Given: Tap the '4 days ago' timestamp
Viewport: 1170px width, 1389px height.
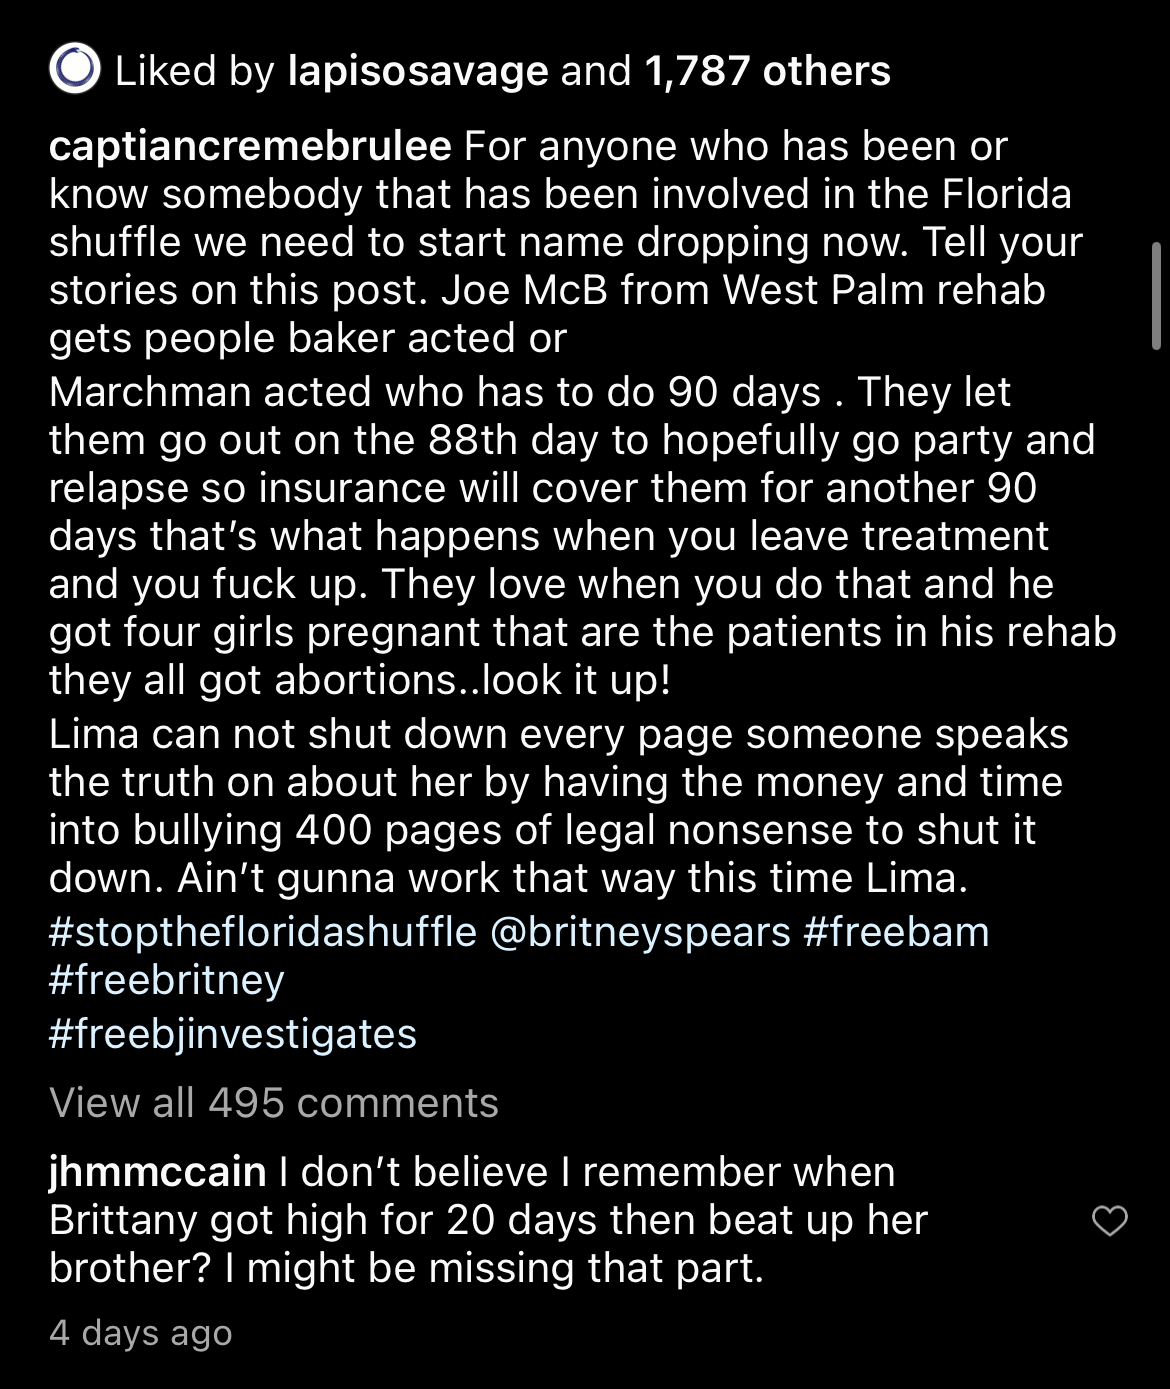Looking at the screenshot, I should (x=141, y=1333).
